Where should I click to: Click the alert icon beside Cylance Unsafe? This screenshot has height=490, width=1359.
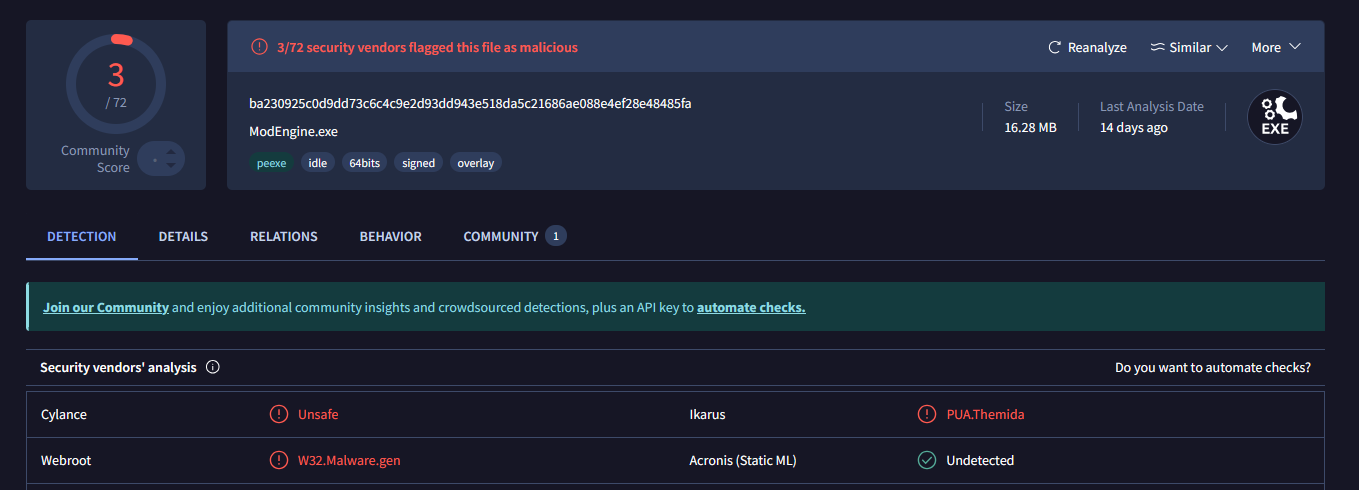click(x=278, y=414)
